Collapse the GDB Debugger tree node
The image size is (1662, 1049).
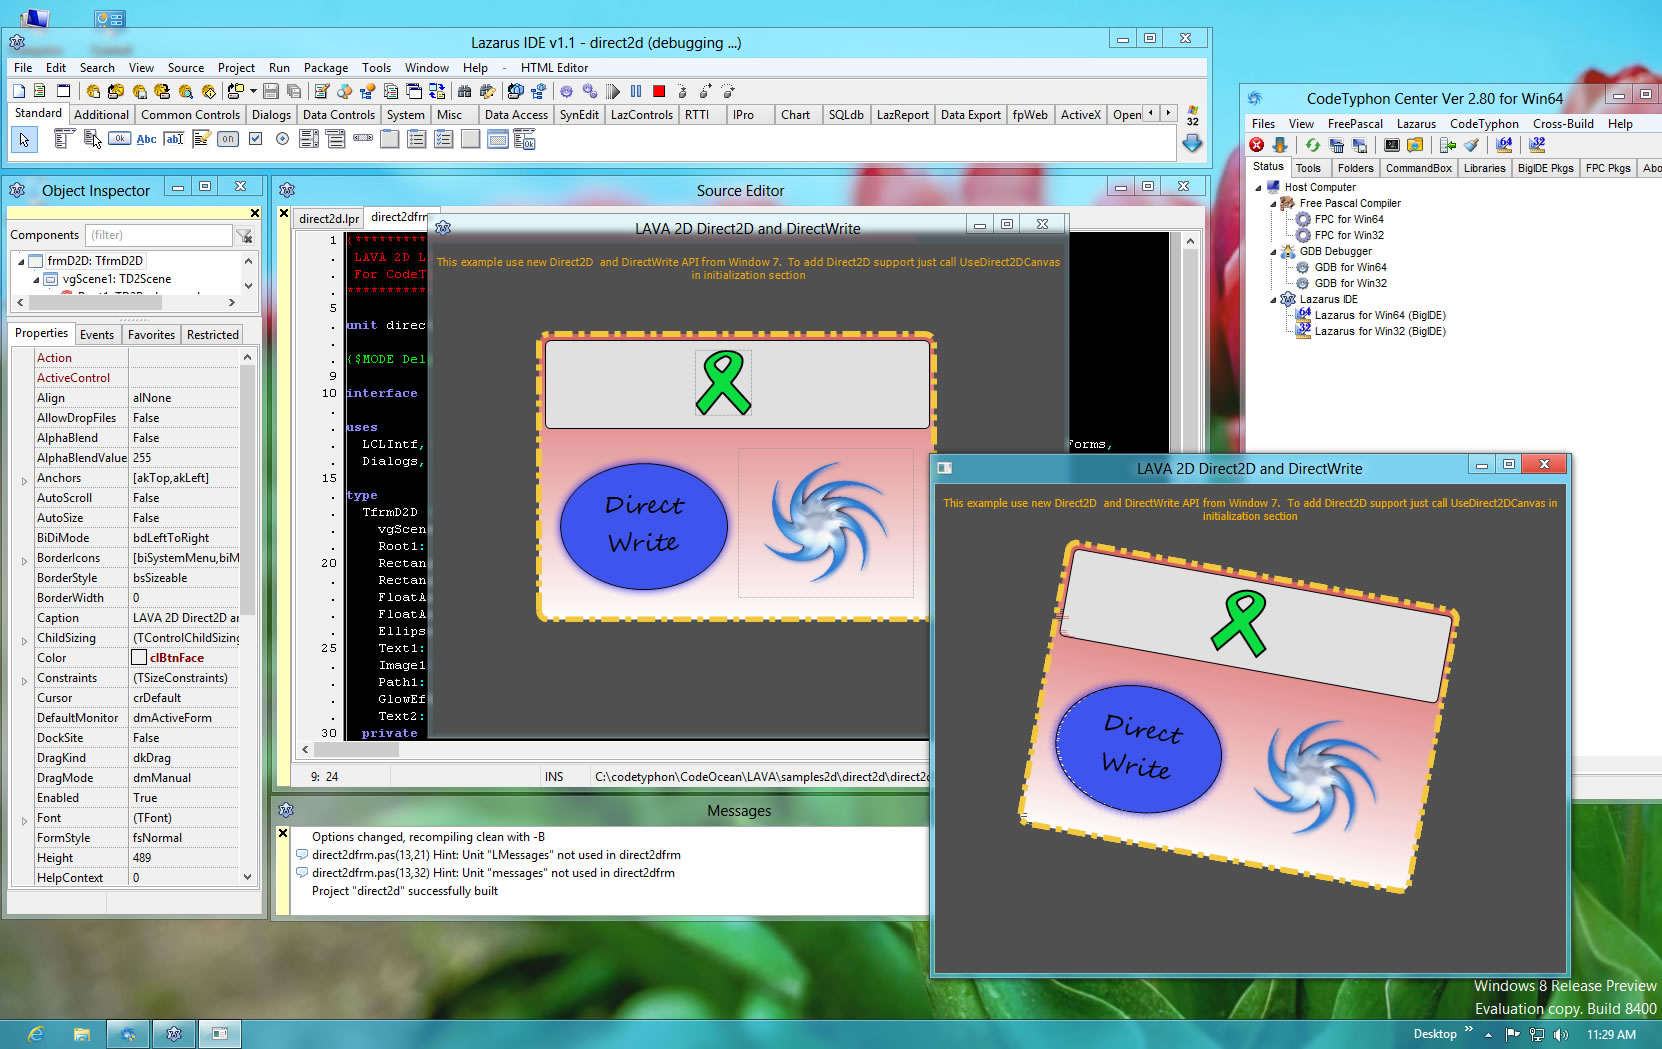click(x=1274, y=251)
